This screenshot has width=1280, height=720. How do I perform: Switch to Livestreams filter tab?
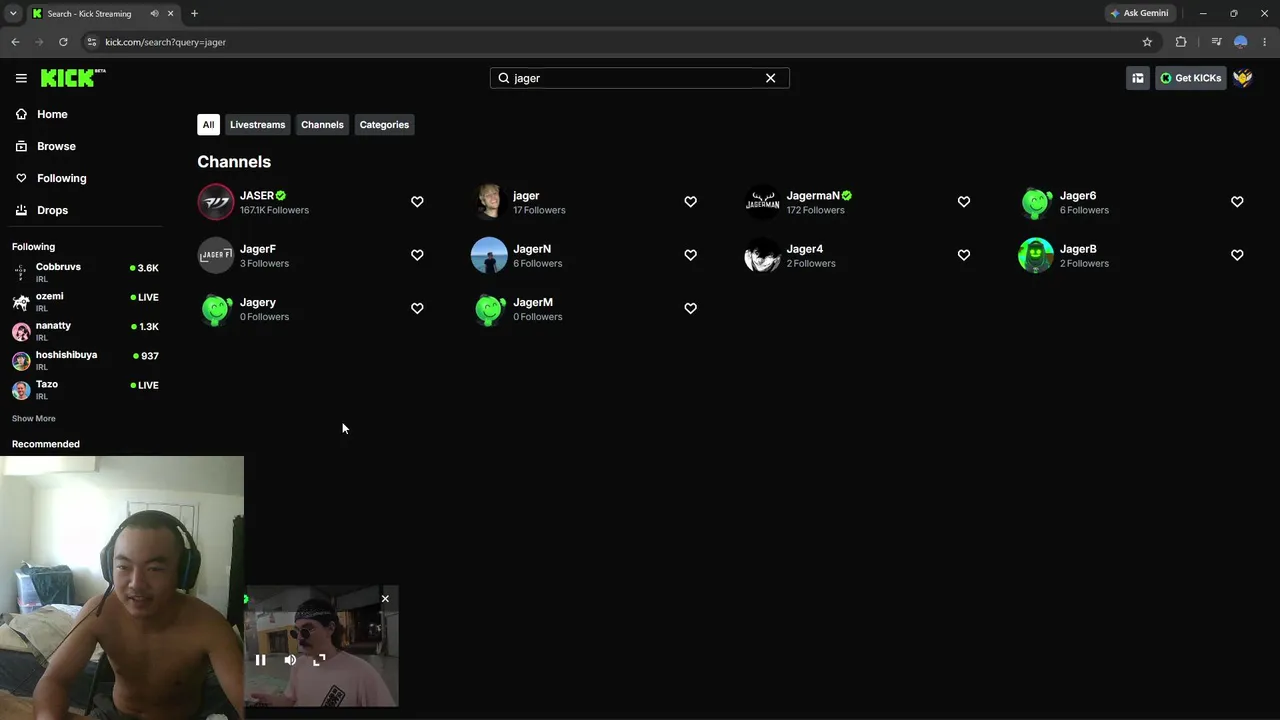pyautogui.click(x=257, y=125)
